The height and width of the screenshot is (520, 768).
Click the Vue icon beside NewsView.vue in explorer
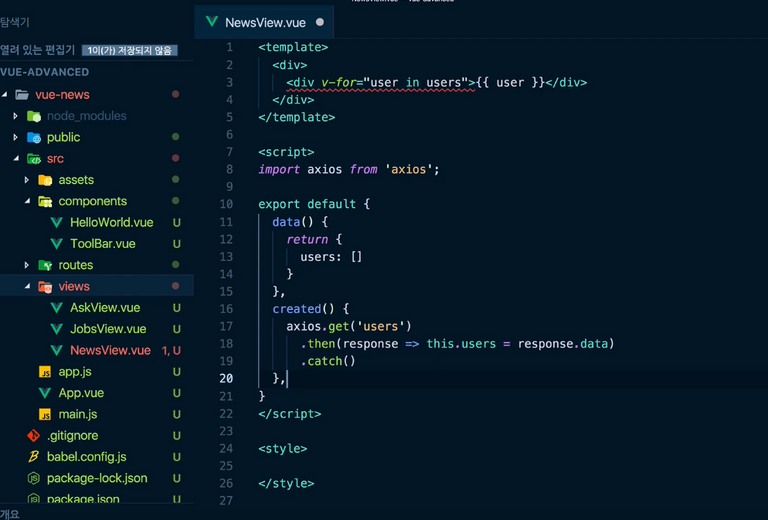point(57,351)
